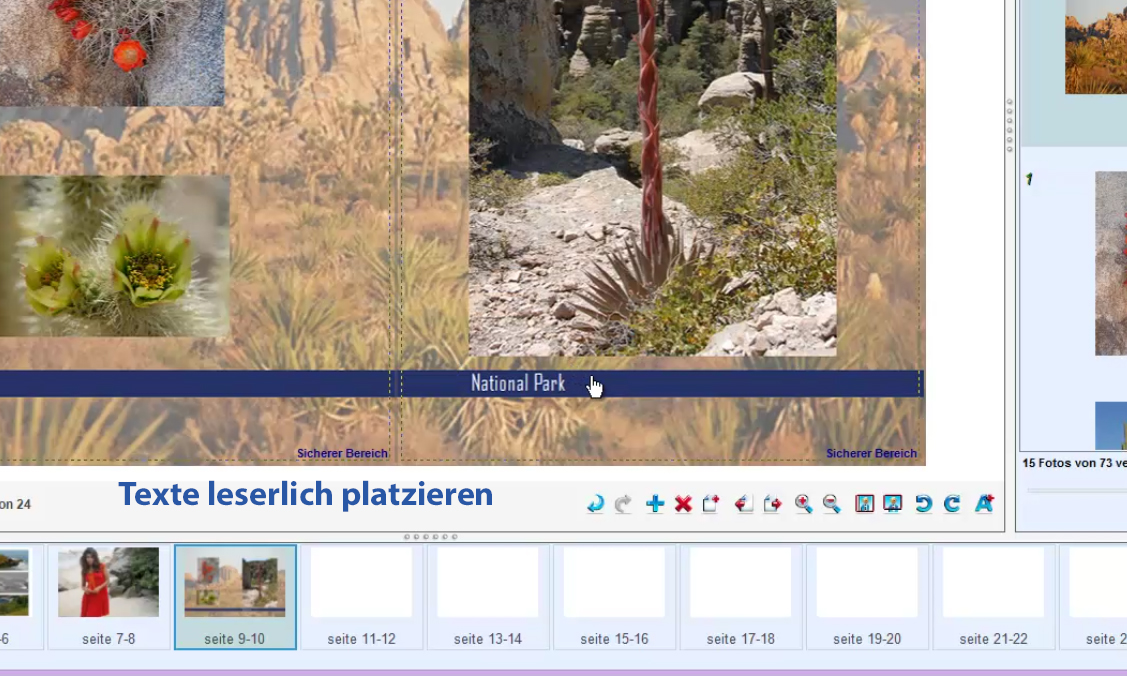Click the portrait photo frame icon
1127x676 pixels.
pos(864,504)
